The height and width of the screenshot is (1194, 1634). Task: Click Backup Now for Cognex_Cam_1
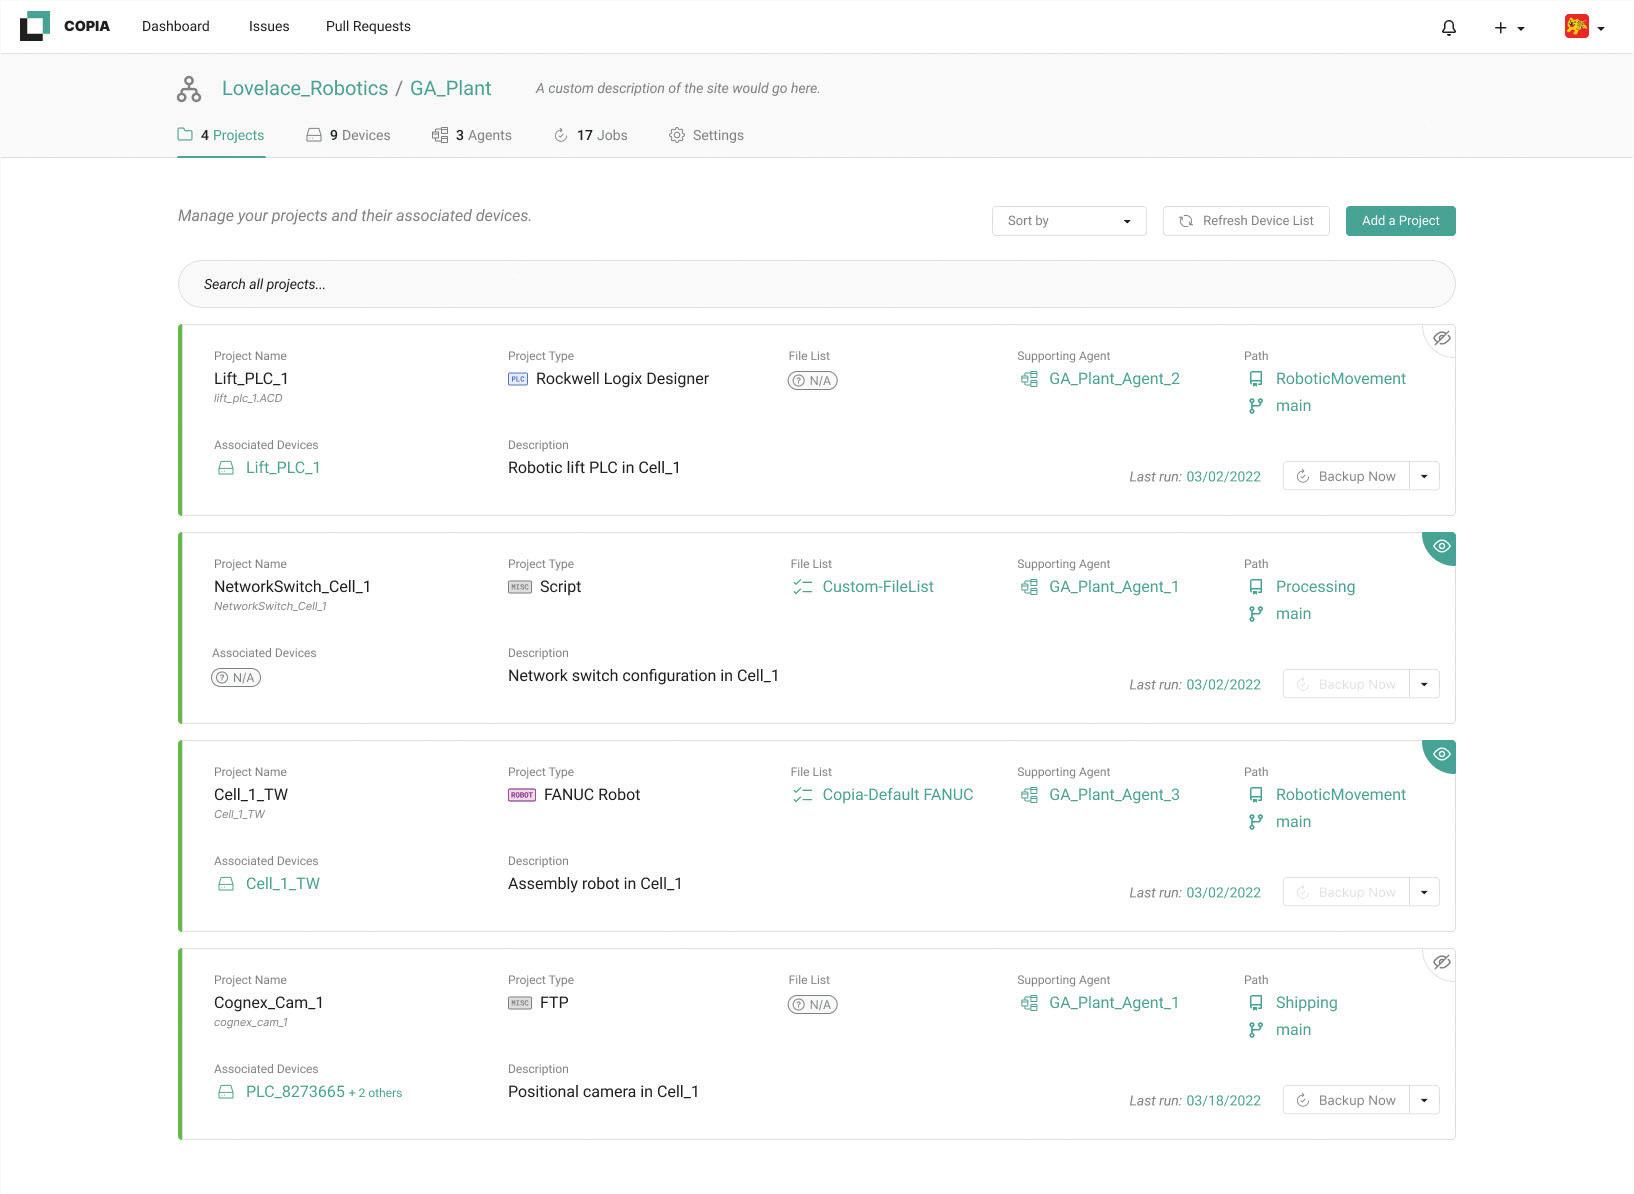[1346, 1100]
